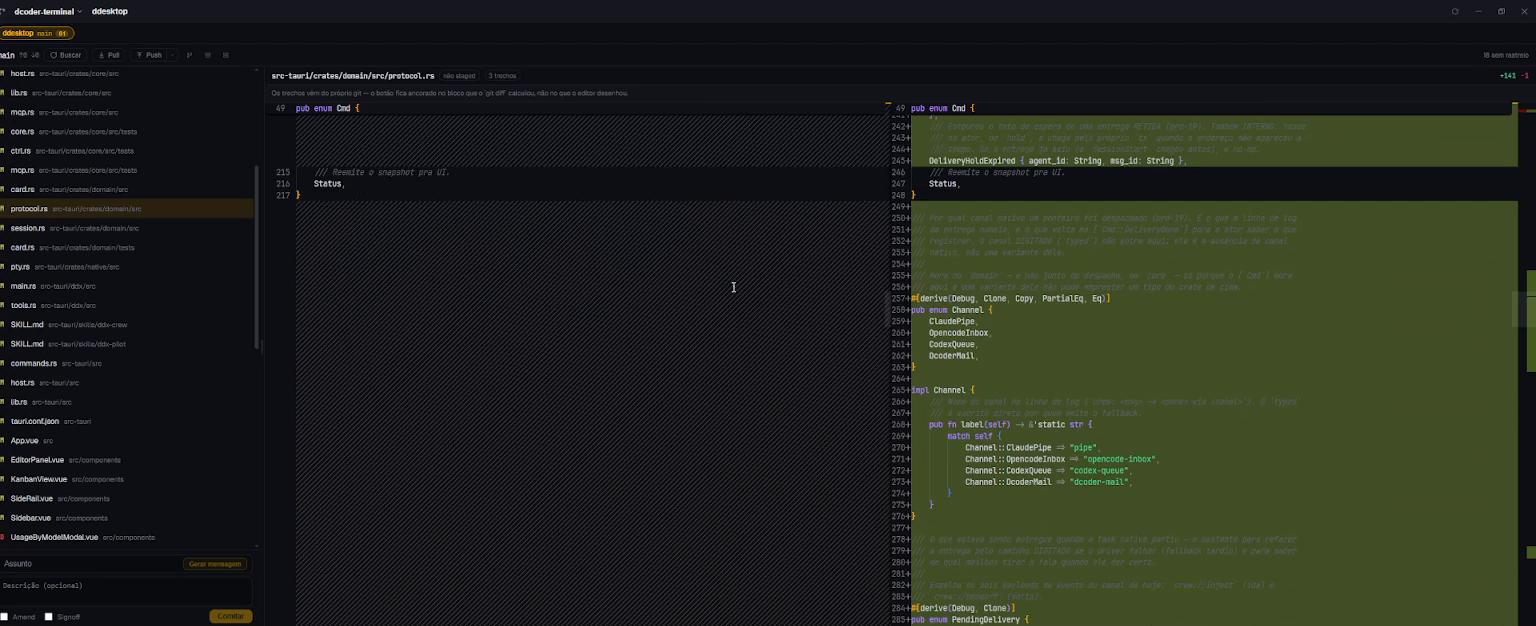Image resolution: width=1536 pixels, height=626 pixels.
Task: Click the down arrow at the file list bottom
Action: pyautogui.click(x=258, y=546)
